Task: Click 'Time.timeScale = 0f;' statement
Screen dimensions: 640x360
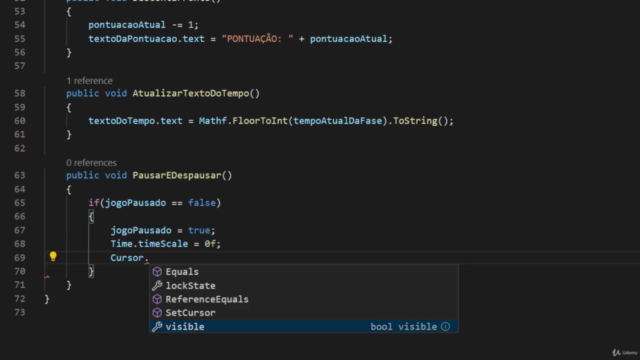Action: [x=166, y=244]
